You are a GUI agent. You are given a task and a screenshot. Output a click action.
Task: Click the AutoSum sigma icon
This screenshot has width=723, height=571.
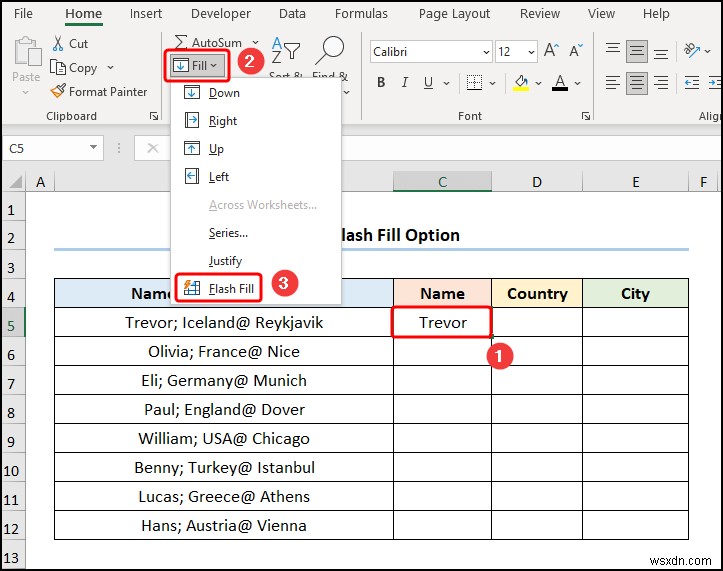point(181,42)
